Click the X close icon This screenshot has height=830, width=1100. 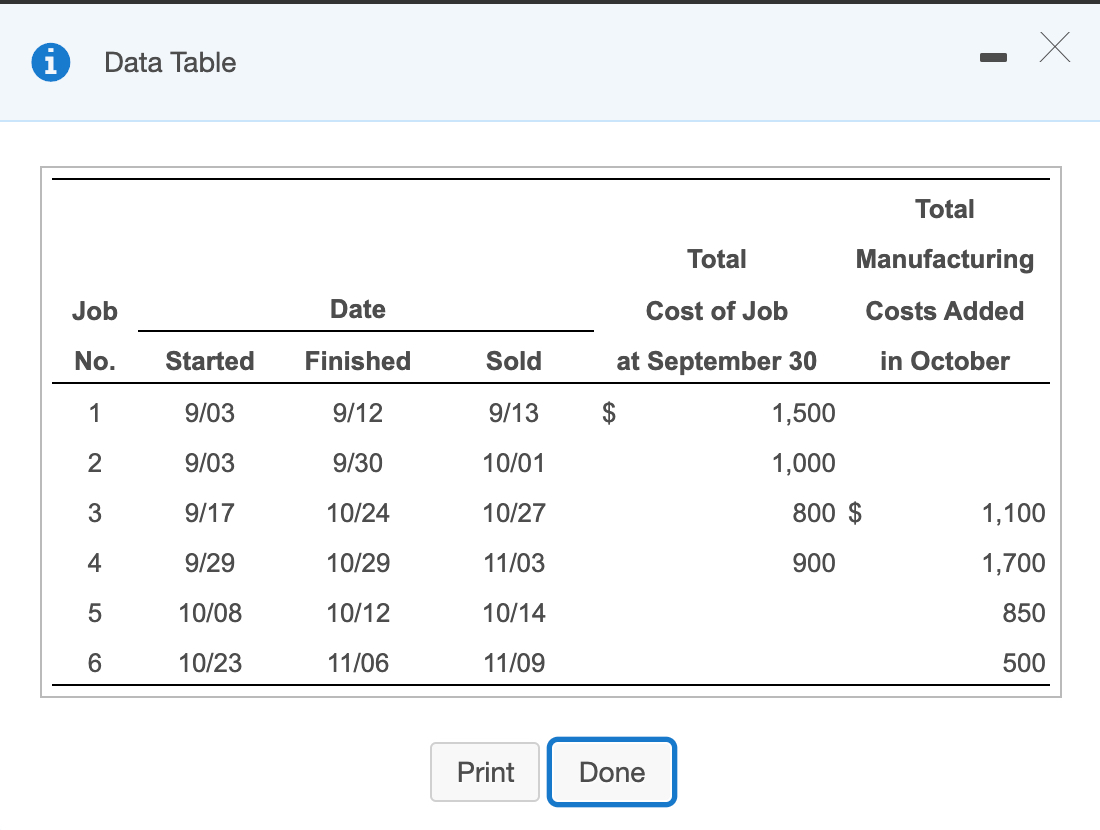[1055, 48]
